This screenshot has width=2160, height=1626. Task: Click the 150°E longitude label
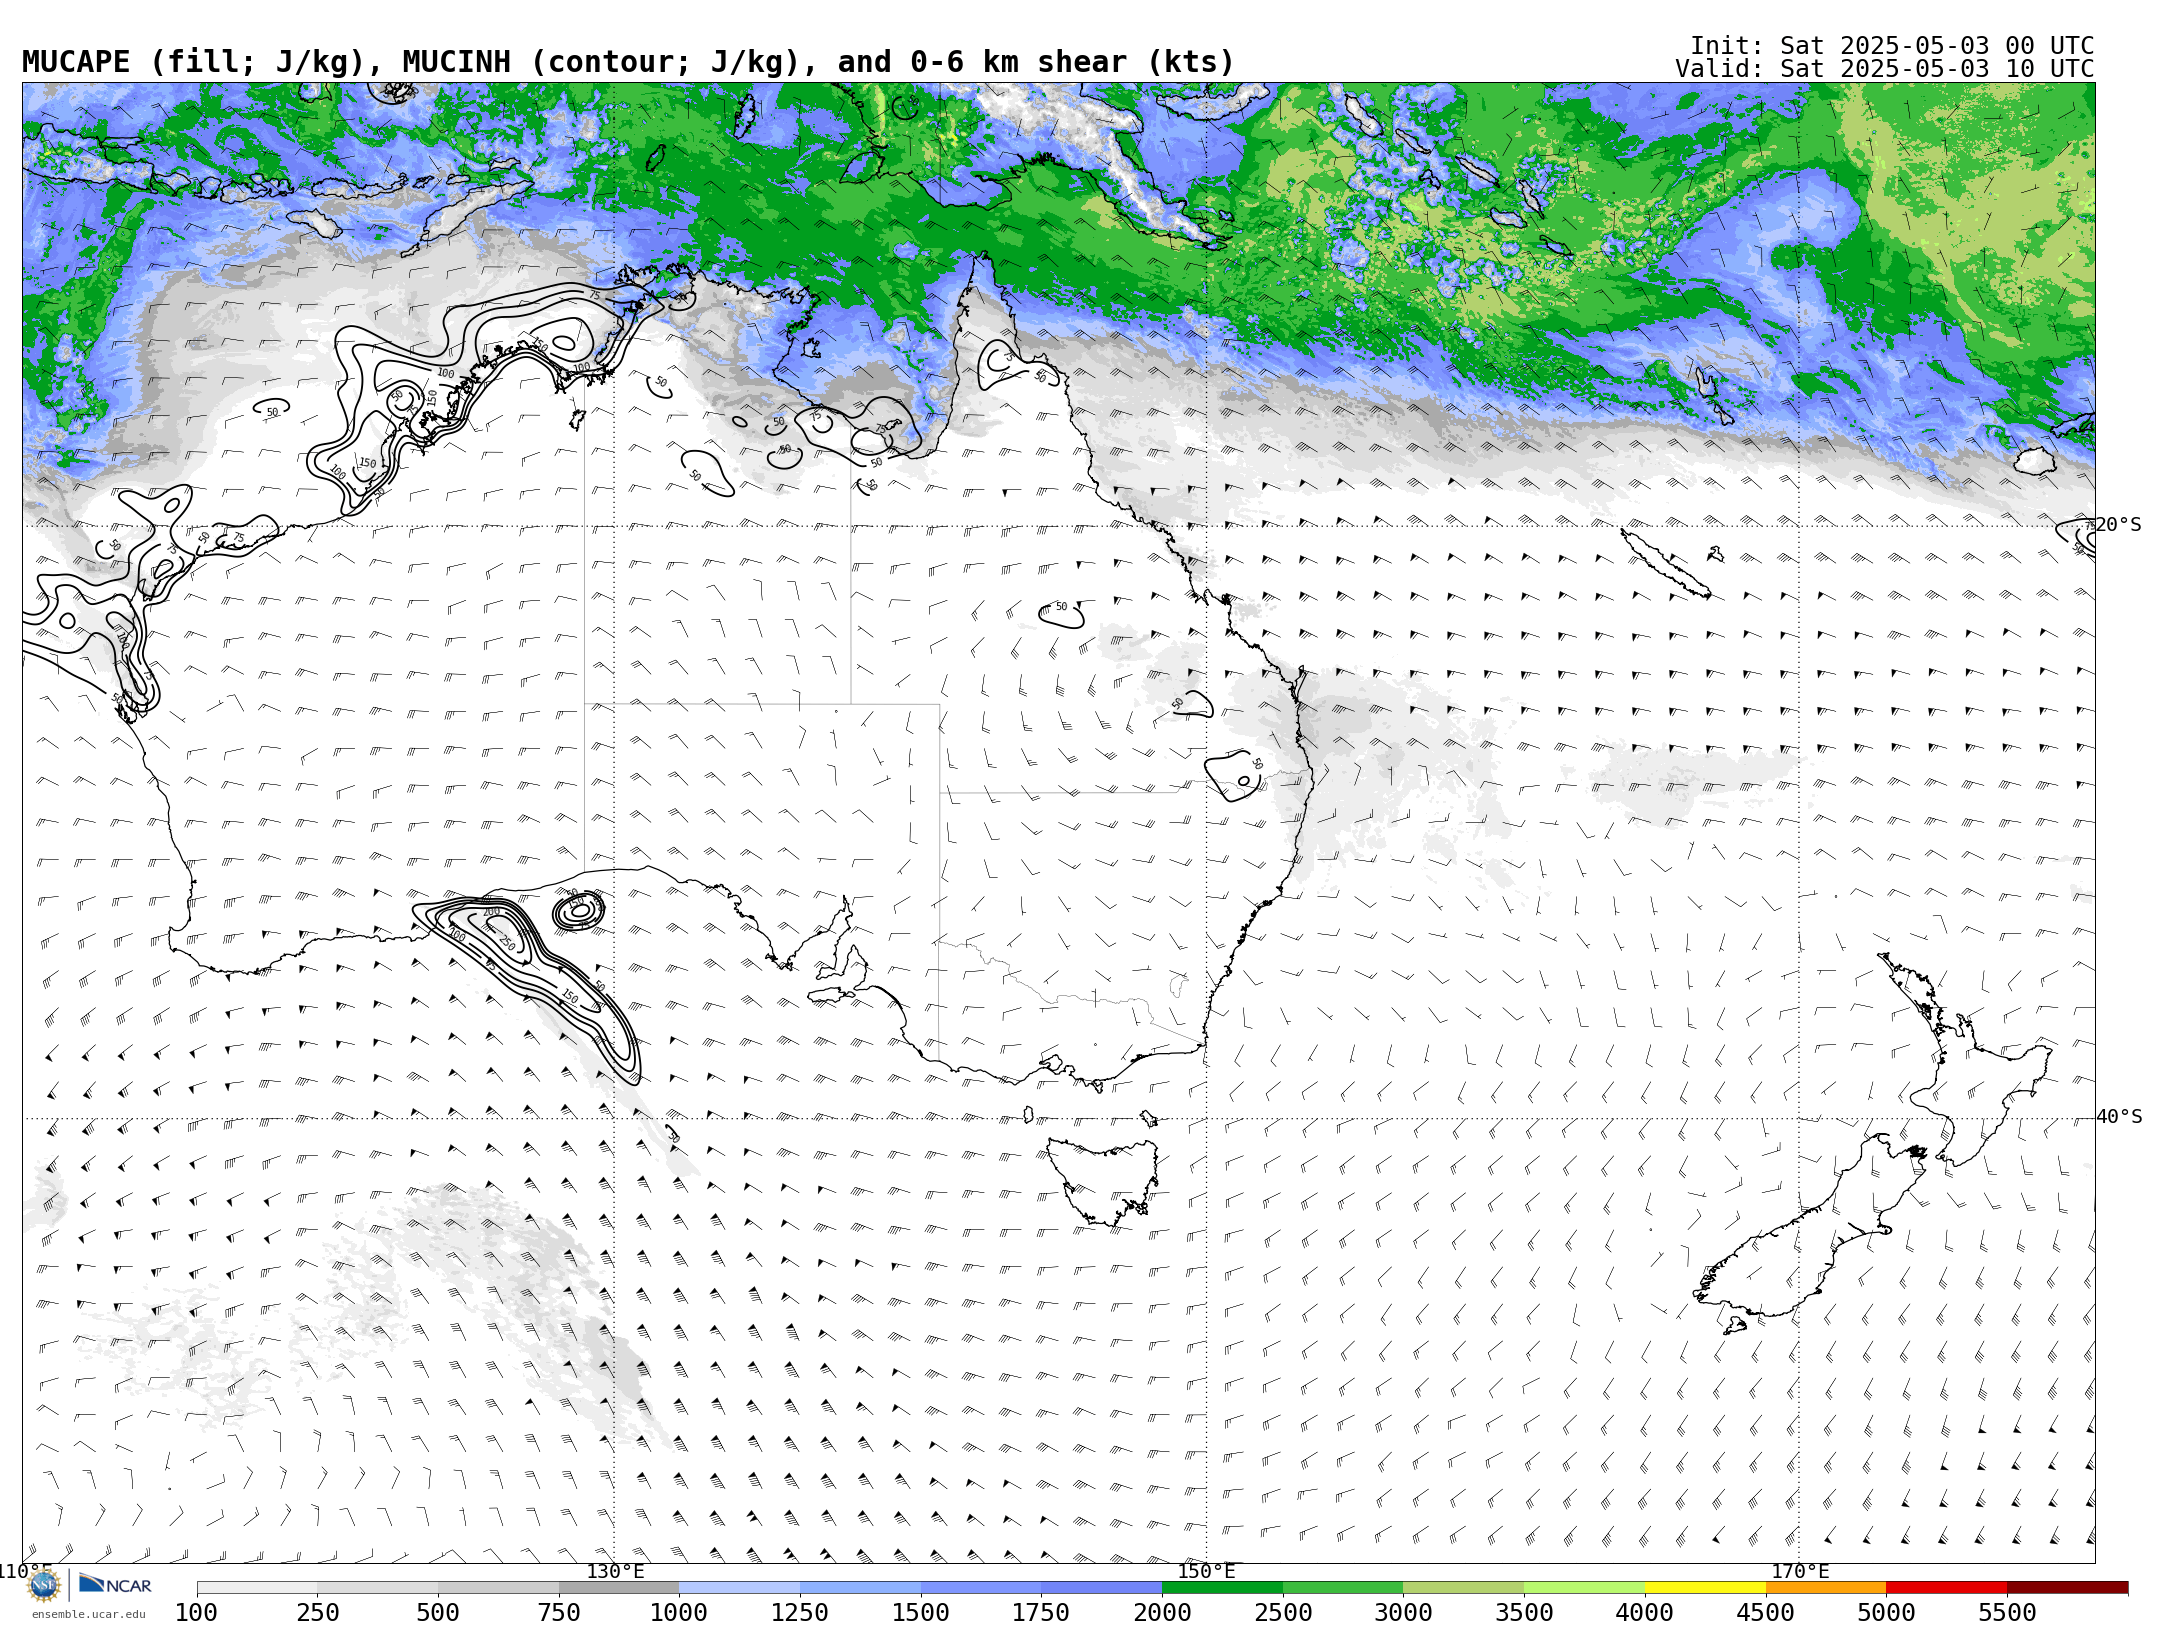pos(1206,1571)
